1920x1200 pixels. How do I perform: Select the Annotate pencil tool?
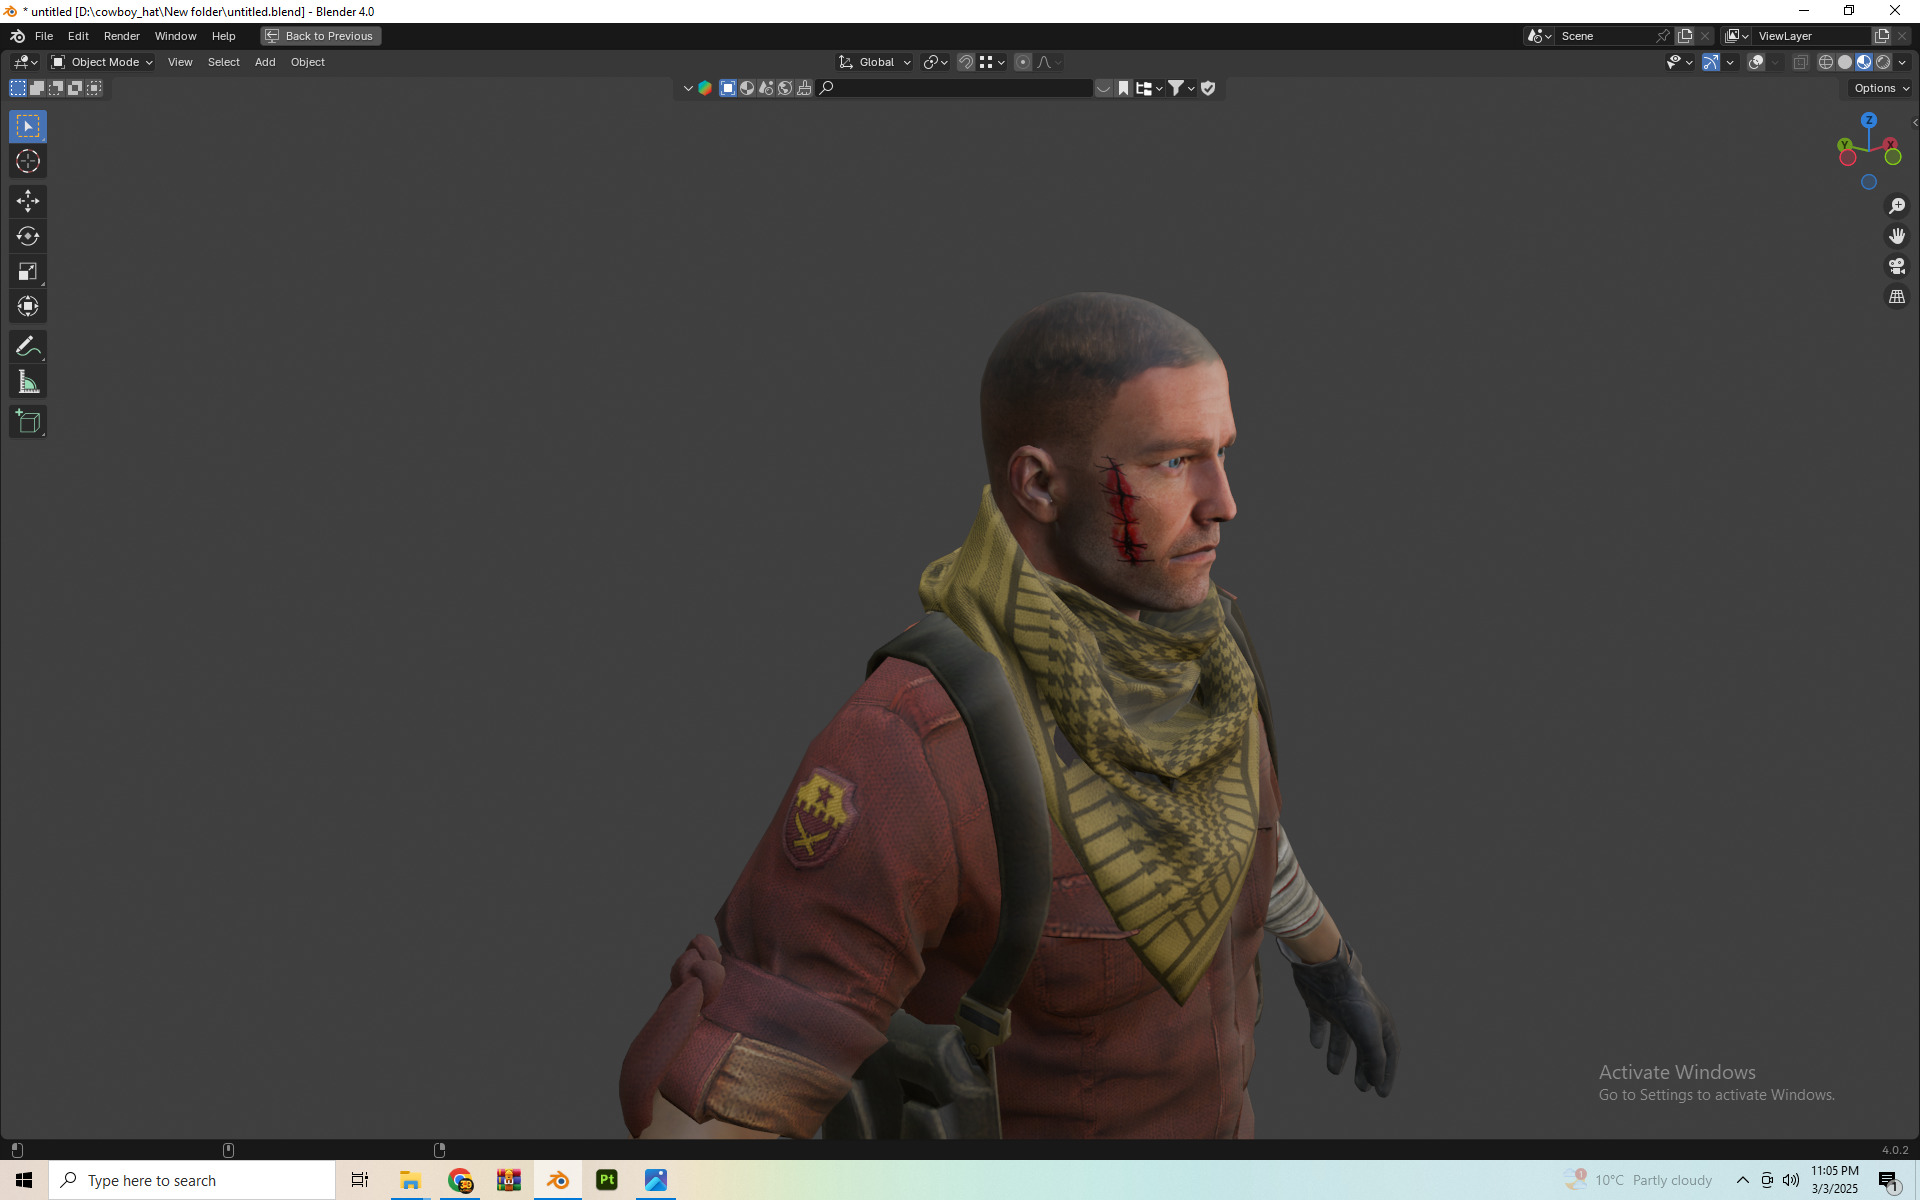tap(28, 347)
